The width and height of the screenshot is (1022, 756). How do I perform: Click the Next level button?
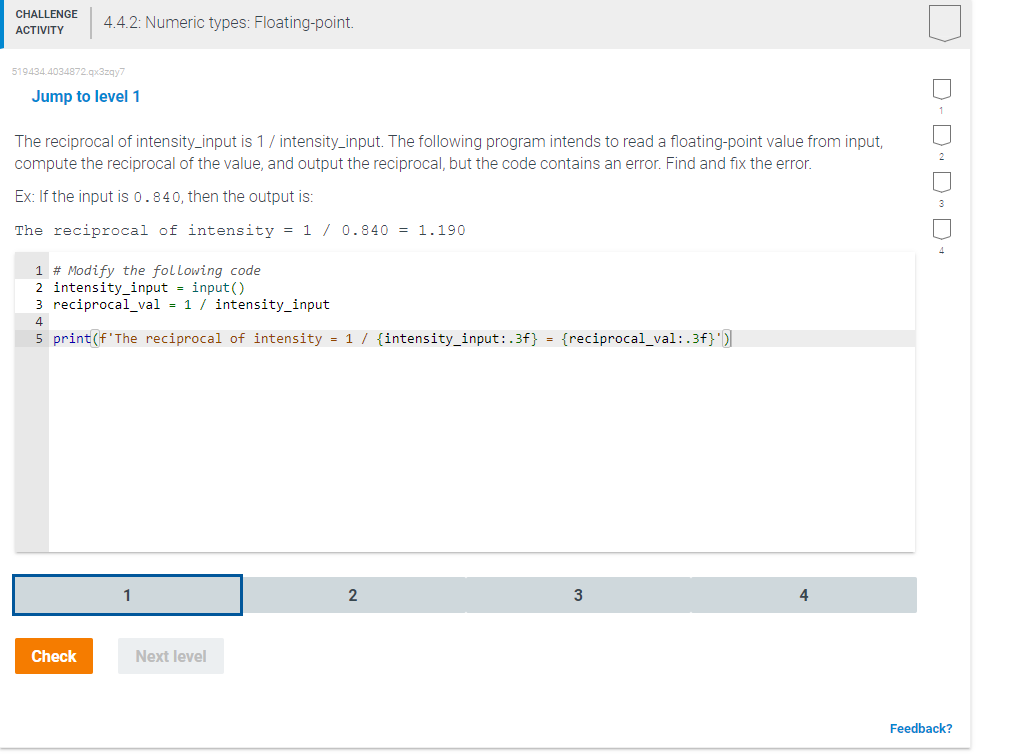coord(170,656)
